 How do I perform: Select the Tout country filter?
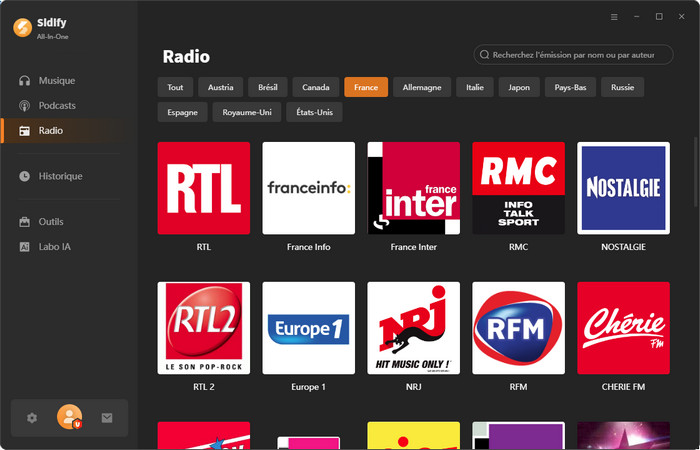pos(175,87)
